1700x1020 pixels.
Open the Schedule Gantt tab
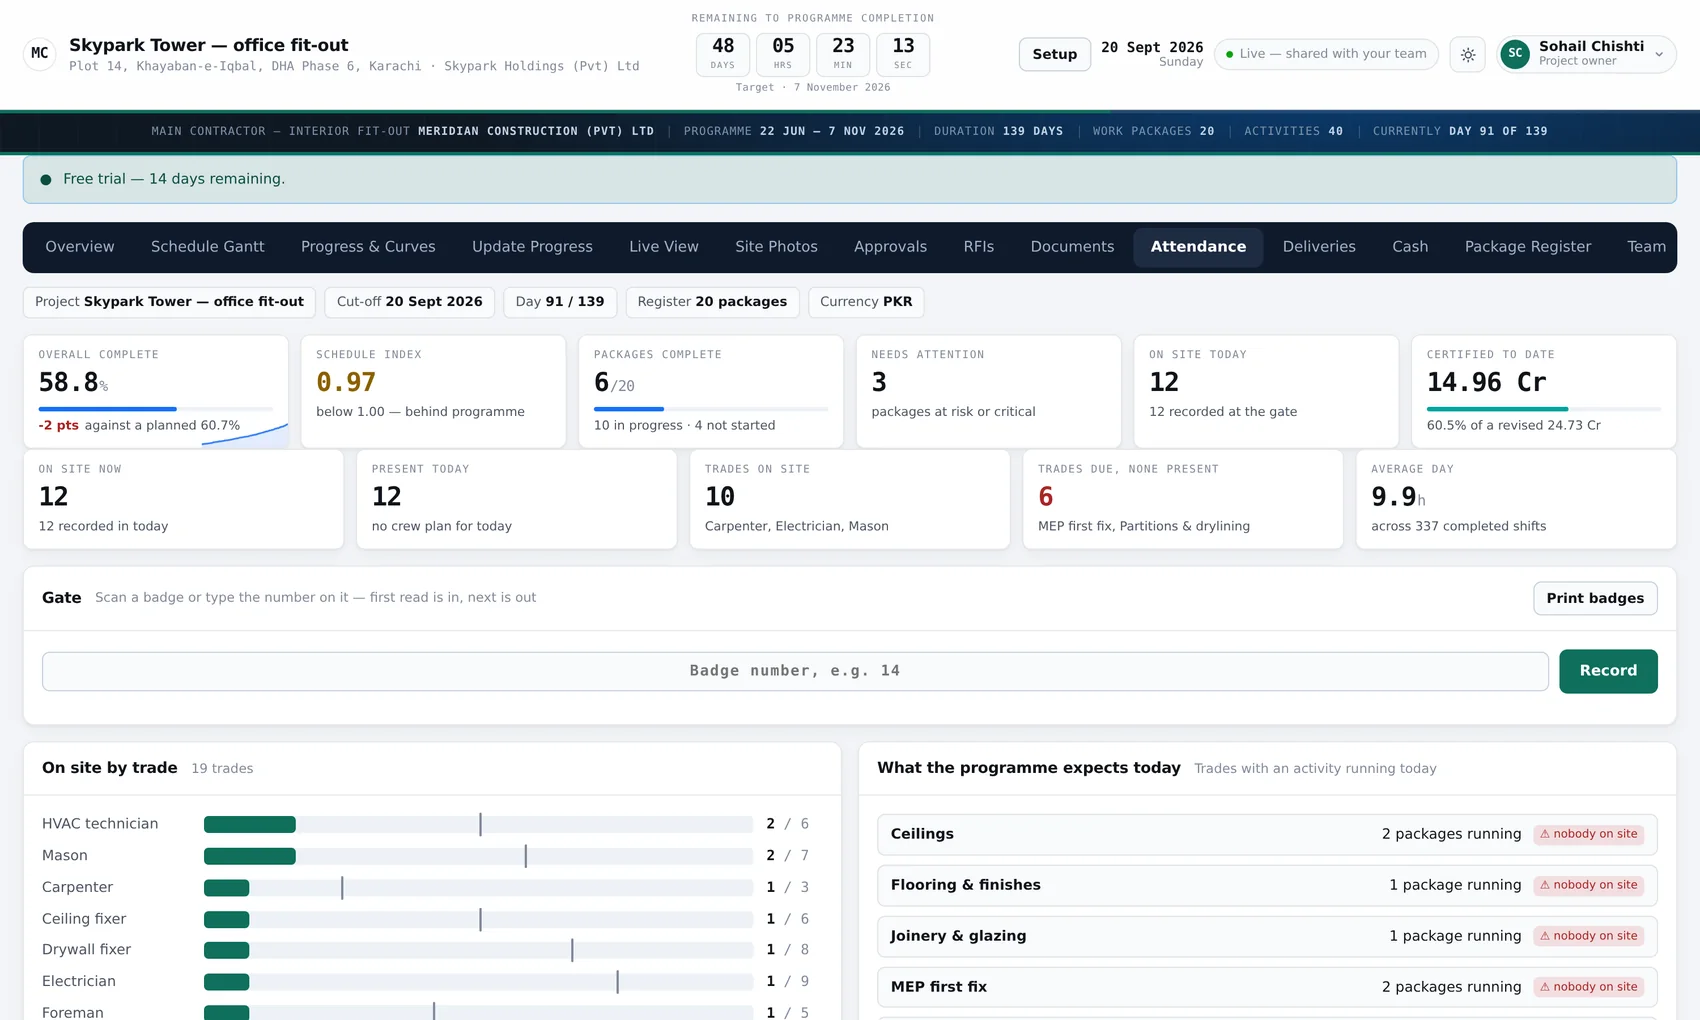click(x=208, y=247)
